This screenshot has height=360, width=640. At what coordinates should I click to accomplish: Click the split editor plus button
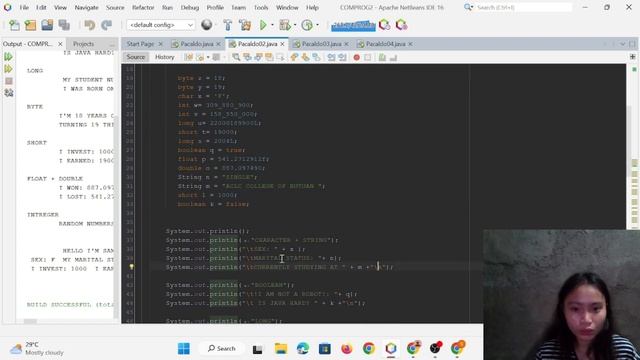pyautogui.click(x=633, y=57)
